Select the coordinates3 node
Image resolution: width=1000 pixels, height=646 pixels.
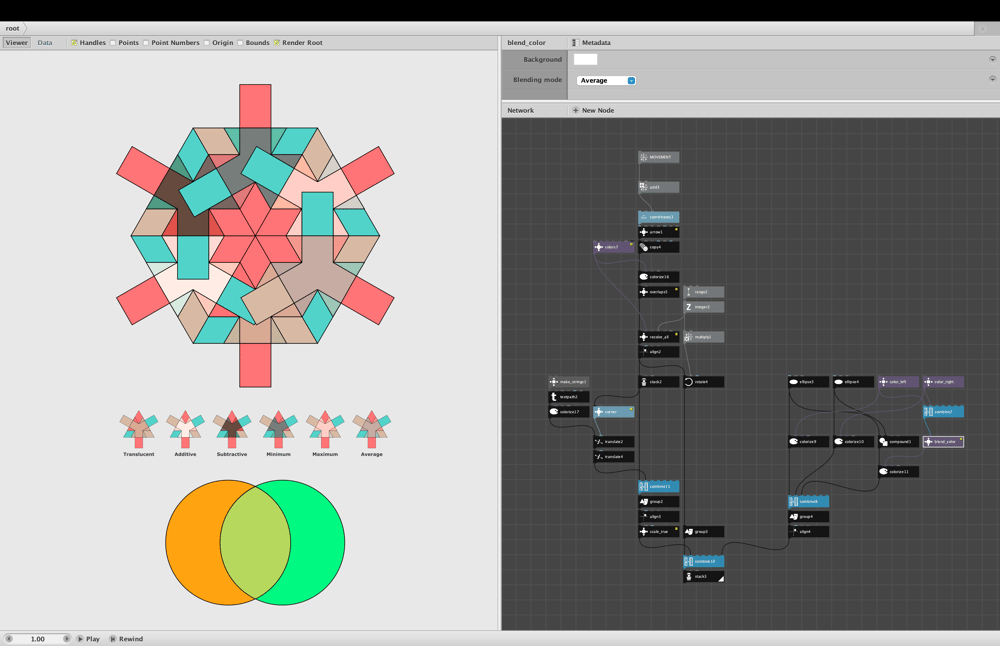(x=659, y=217)
